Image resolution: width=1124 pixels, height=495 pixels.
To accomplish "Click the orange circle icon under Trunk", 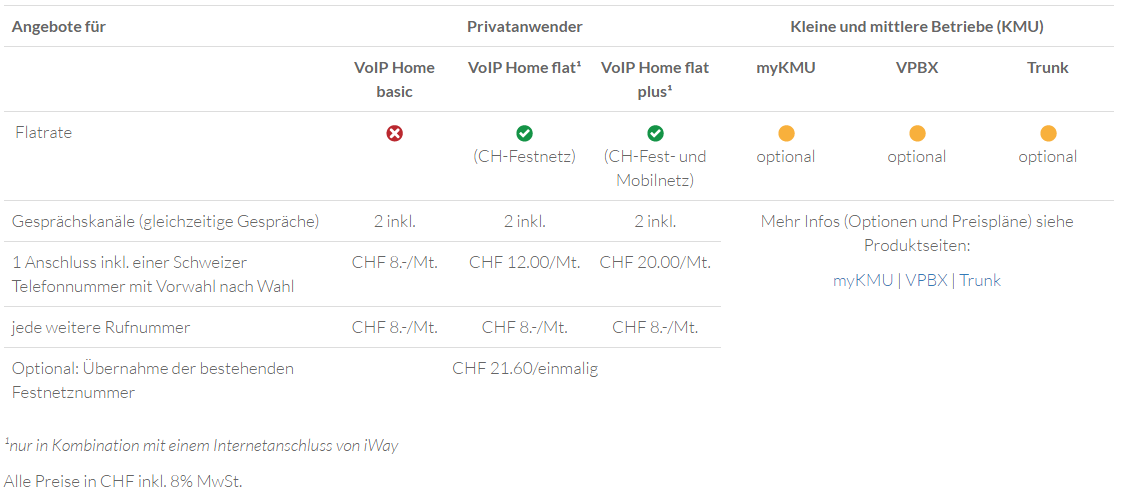I will tap(1048, 133).
